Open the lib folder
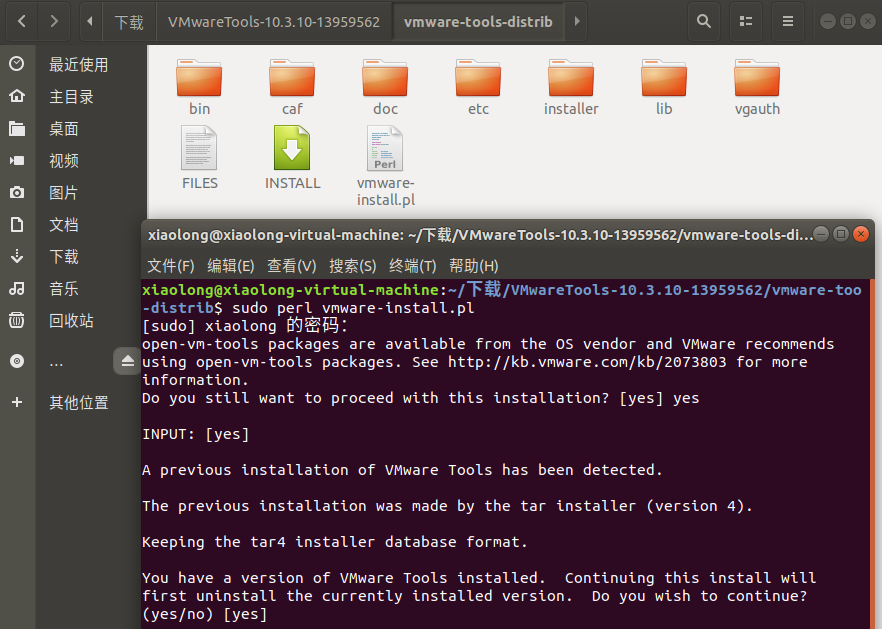Screen dimensions: 882x629 [x=664, y=87]
